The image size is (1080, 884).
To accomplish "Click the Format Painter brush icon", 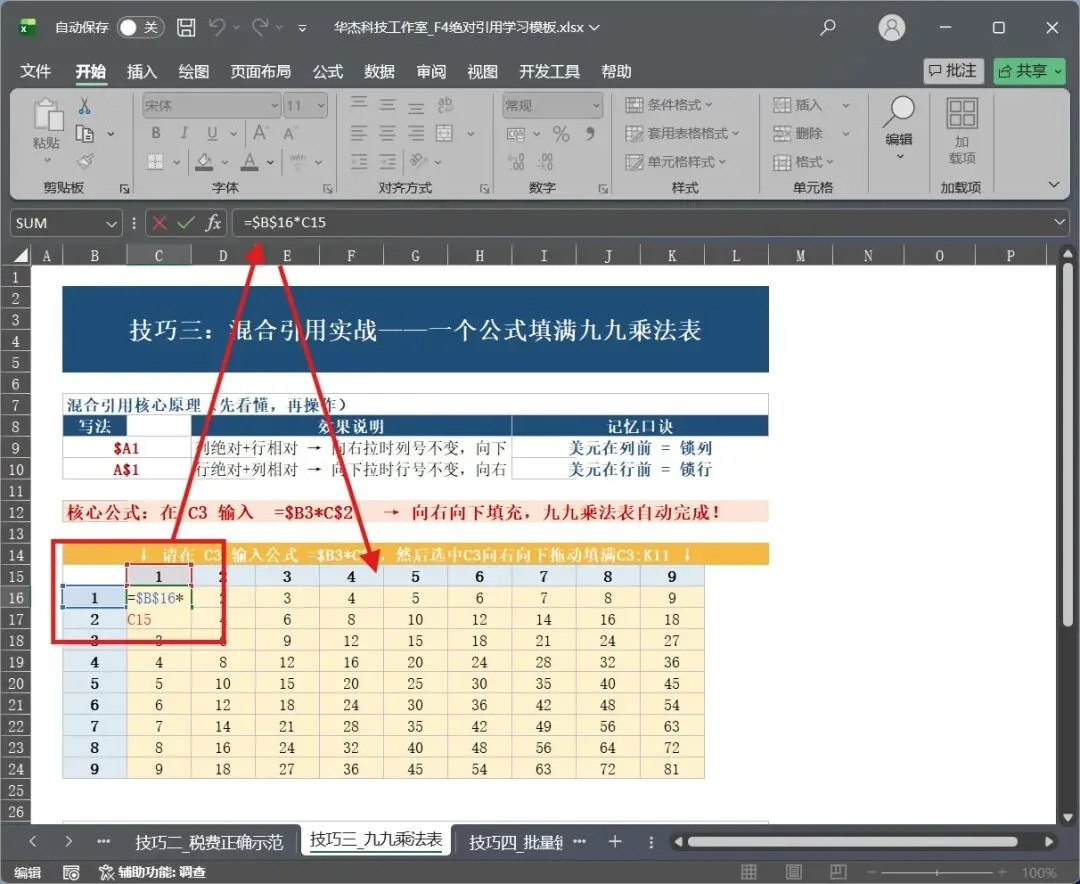I will [x=85, y=161].
